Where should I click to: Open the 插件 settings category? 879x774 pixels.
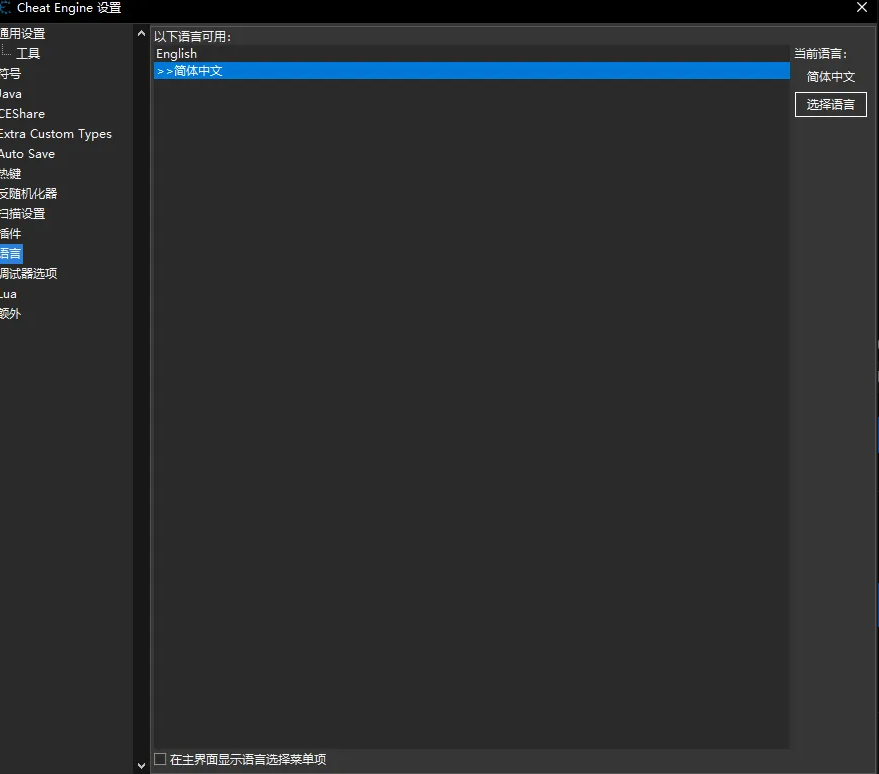pos(11,234)
